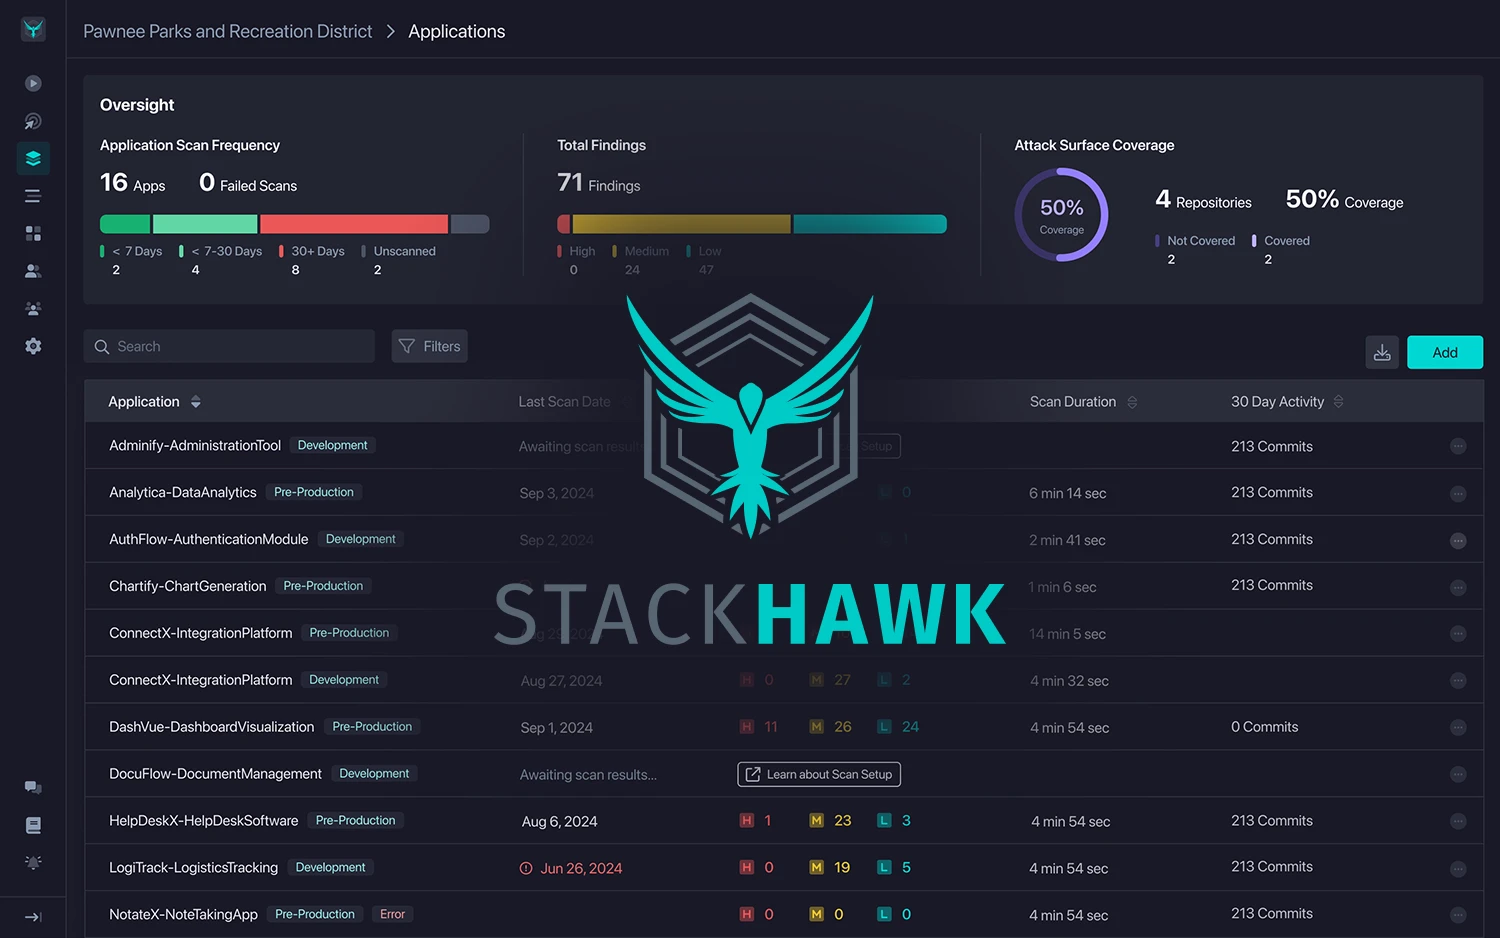The width and height of the screenshot is (1500, 938).
Task: Click the Add button
Action: (x=1444, y=352)
